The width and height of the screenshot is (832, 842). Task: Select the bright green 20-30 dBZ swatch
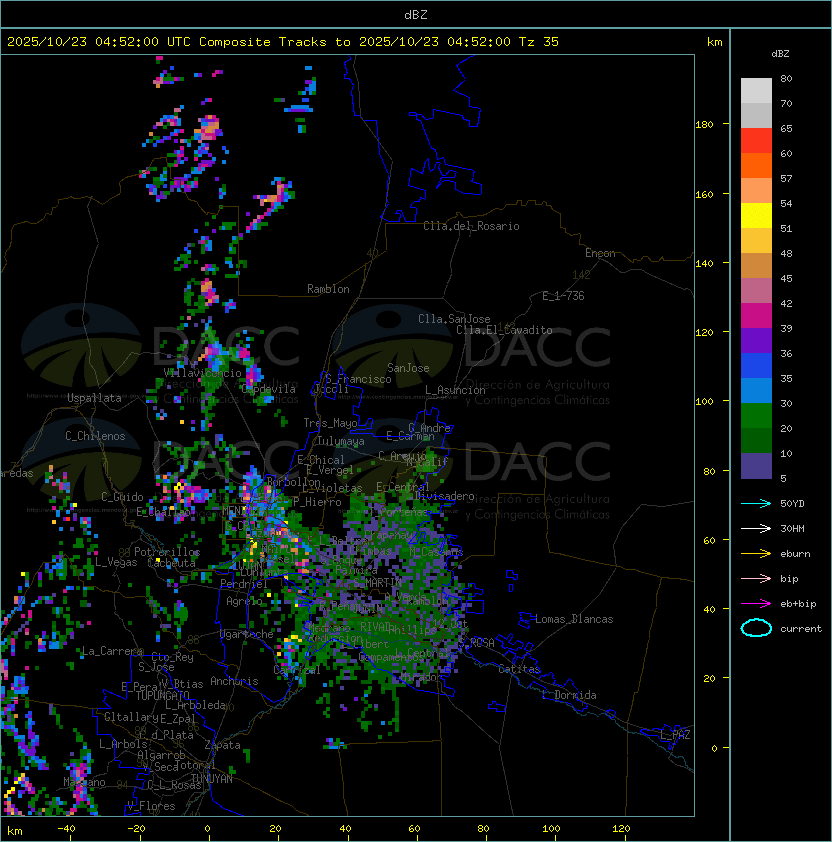tap(756, 416)
